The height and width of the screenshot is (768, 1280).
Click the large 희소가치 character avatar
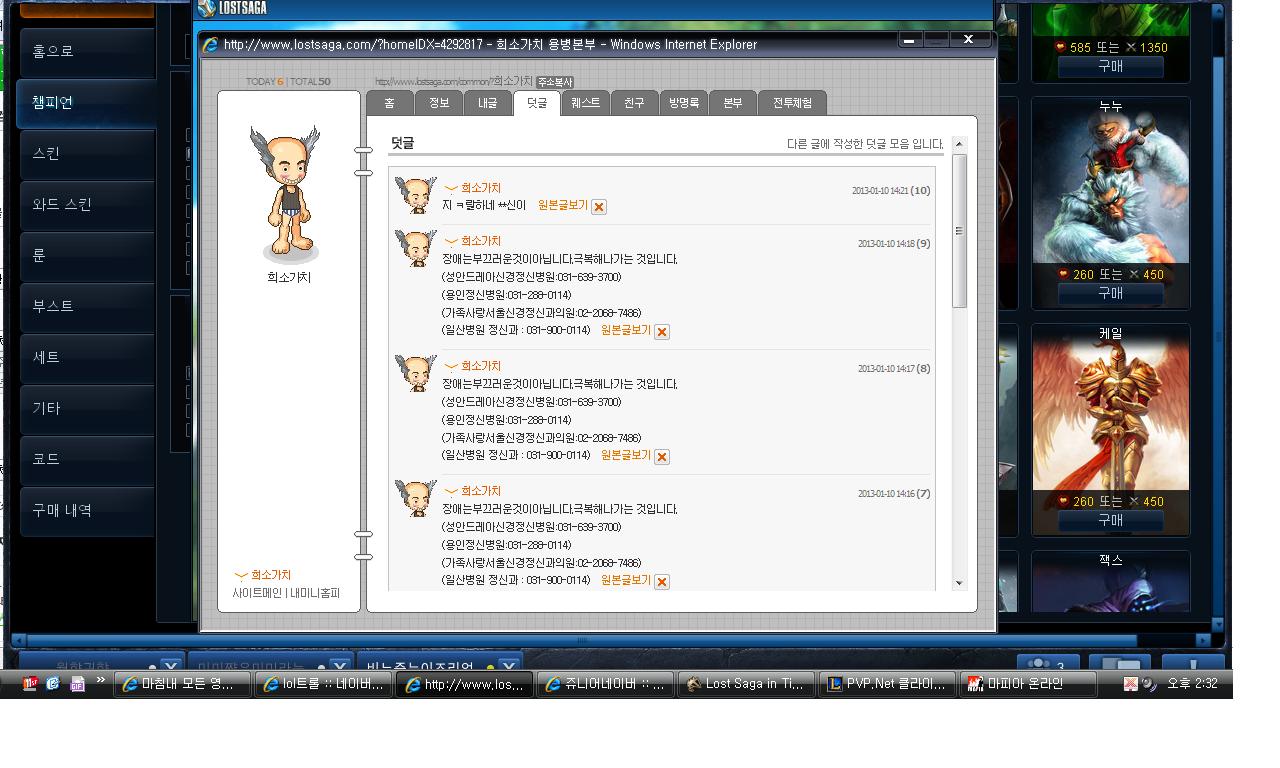(x=286, y=192)
